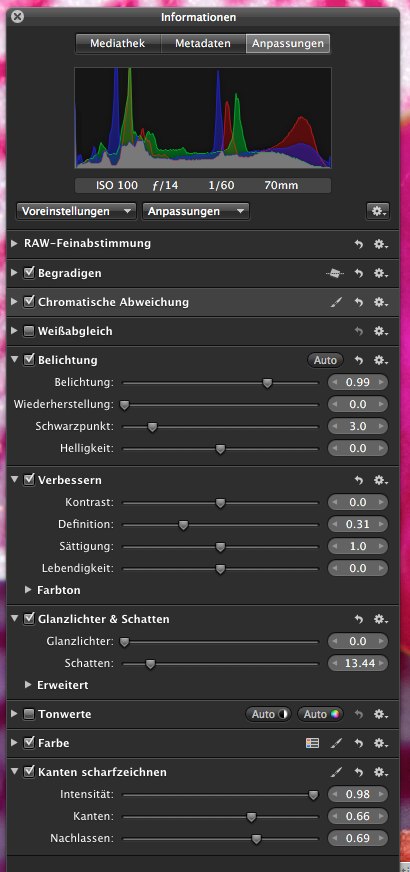Select the brush icon for Kanten scharfzeichnen
This screenshot has height=872, width=410.
(x=337, y=772)
